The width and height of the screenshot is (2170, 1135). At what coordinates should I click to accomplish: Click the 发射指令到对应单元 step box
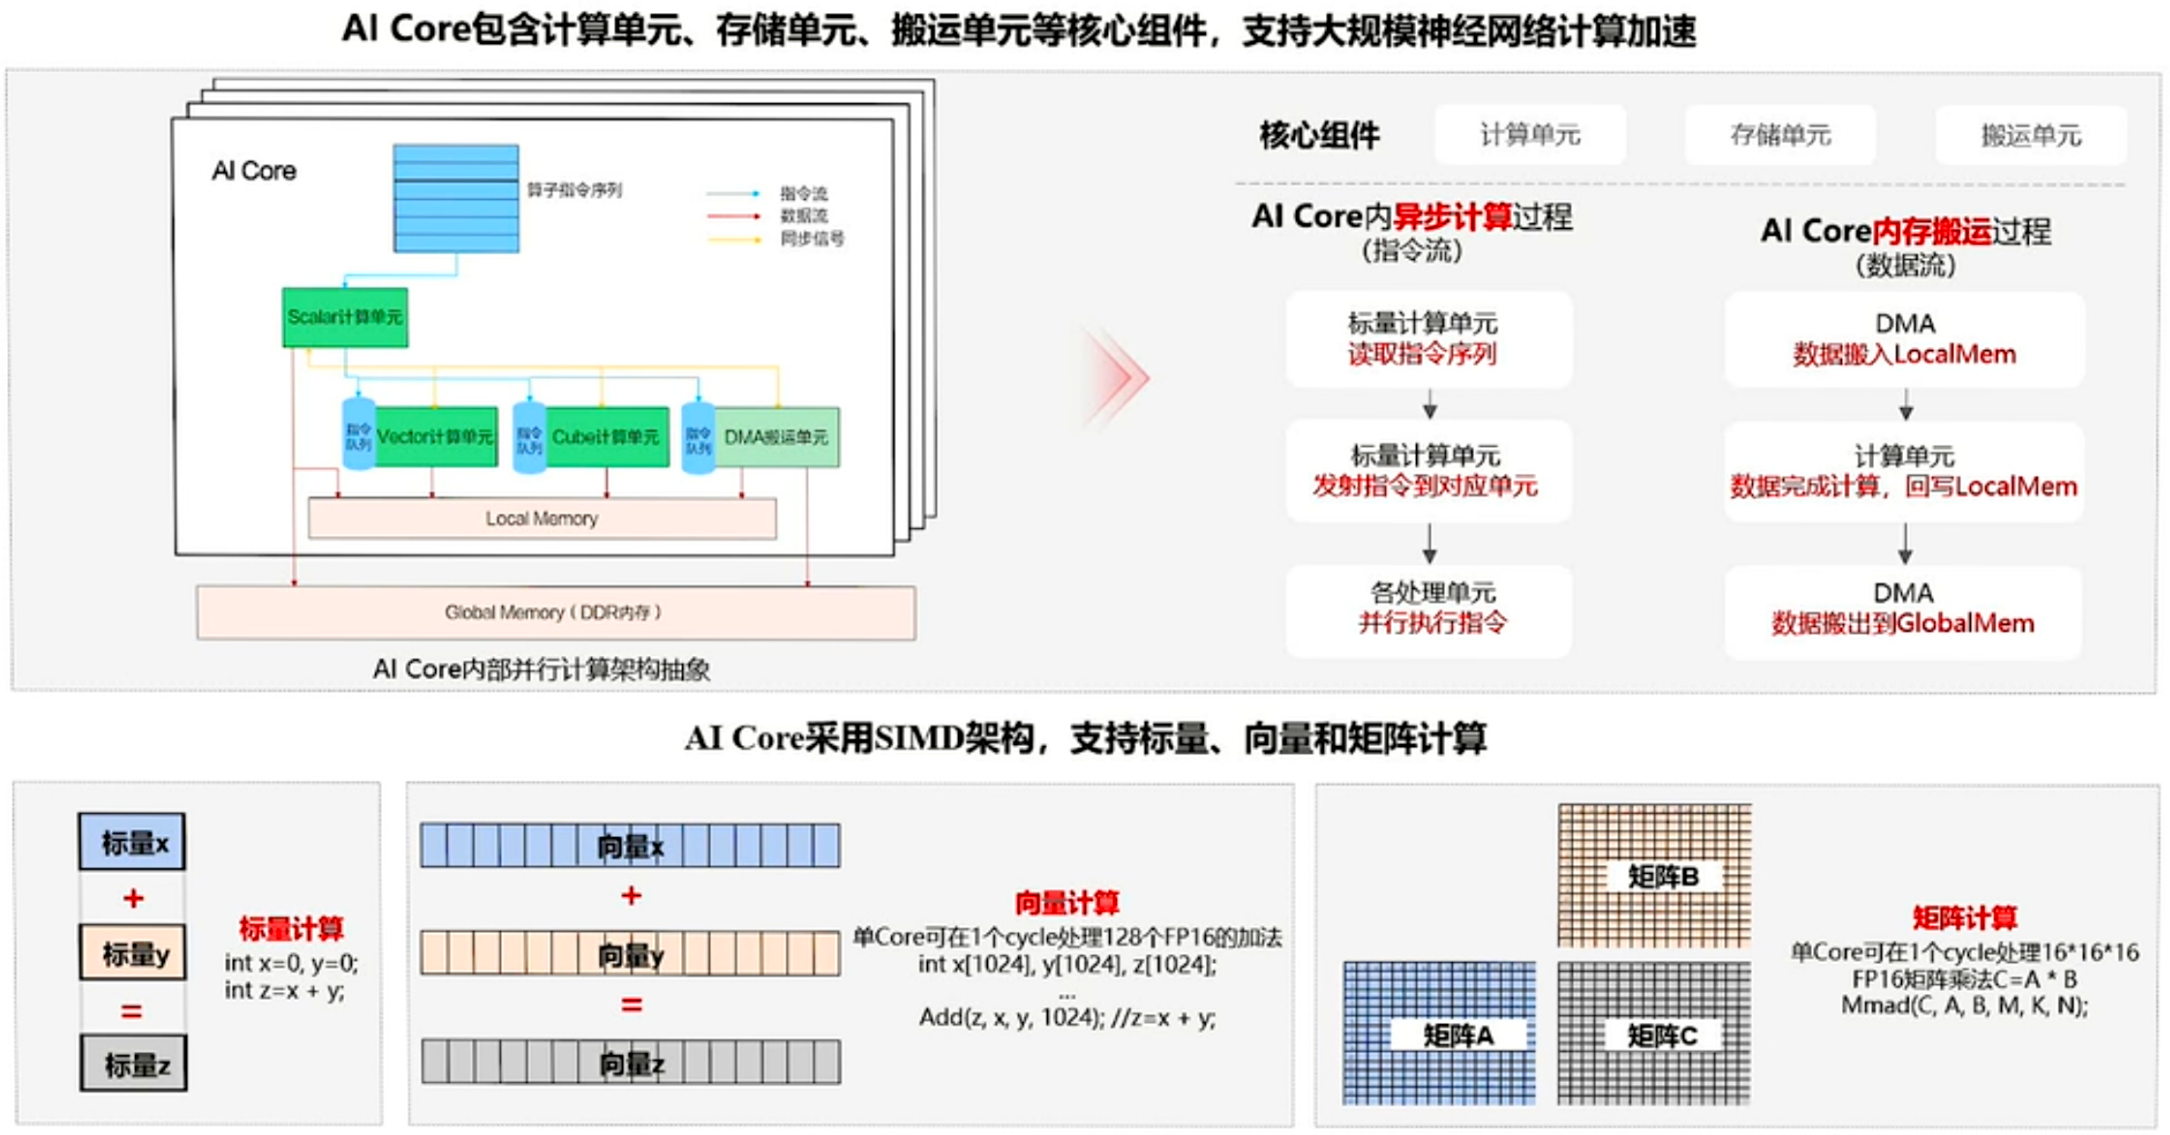[1428, 471]
